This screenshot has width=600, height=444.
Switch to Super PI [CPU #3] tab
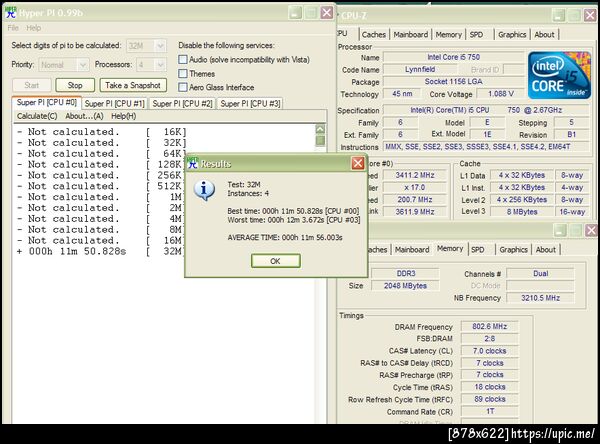pos(250,103)
